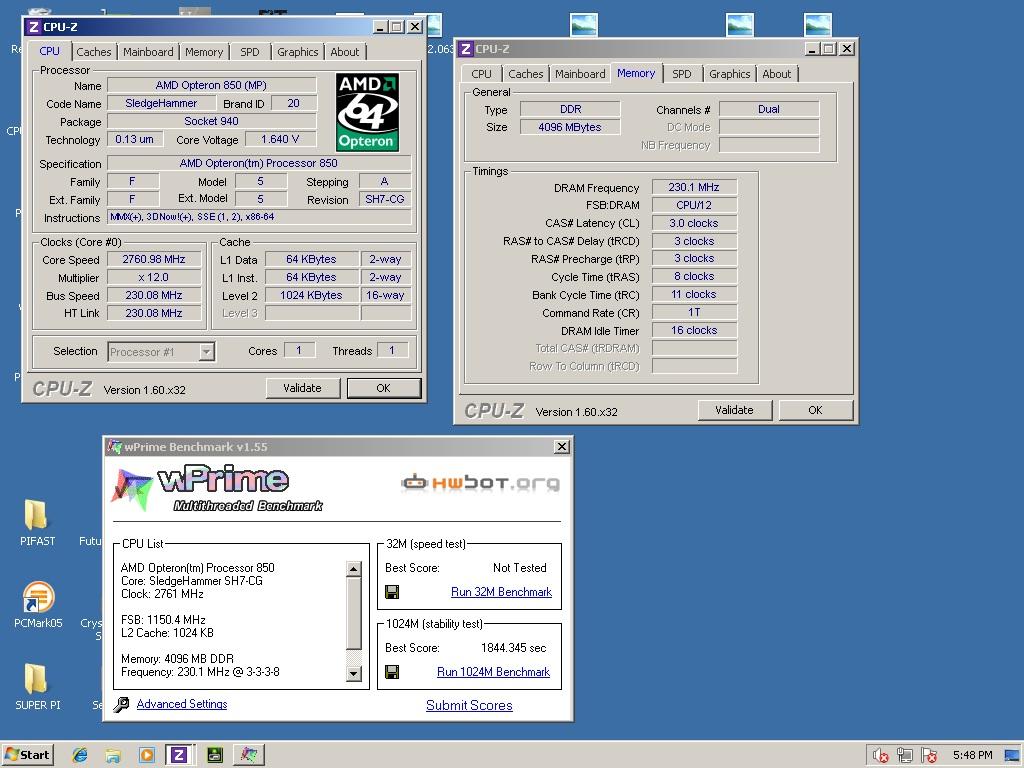Viewport: 1024px width, 768px height.
Task: Click the Size field 4096 MBytes
Action: click(570, 127)
